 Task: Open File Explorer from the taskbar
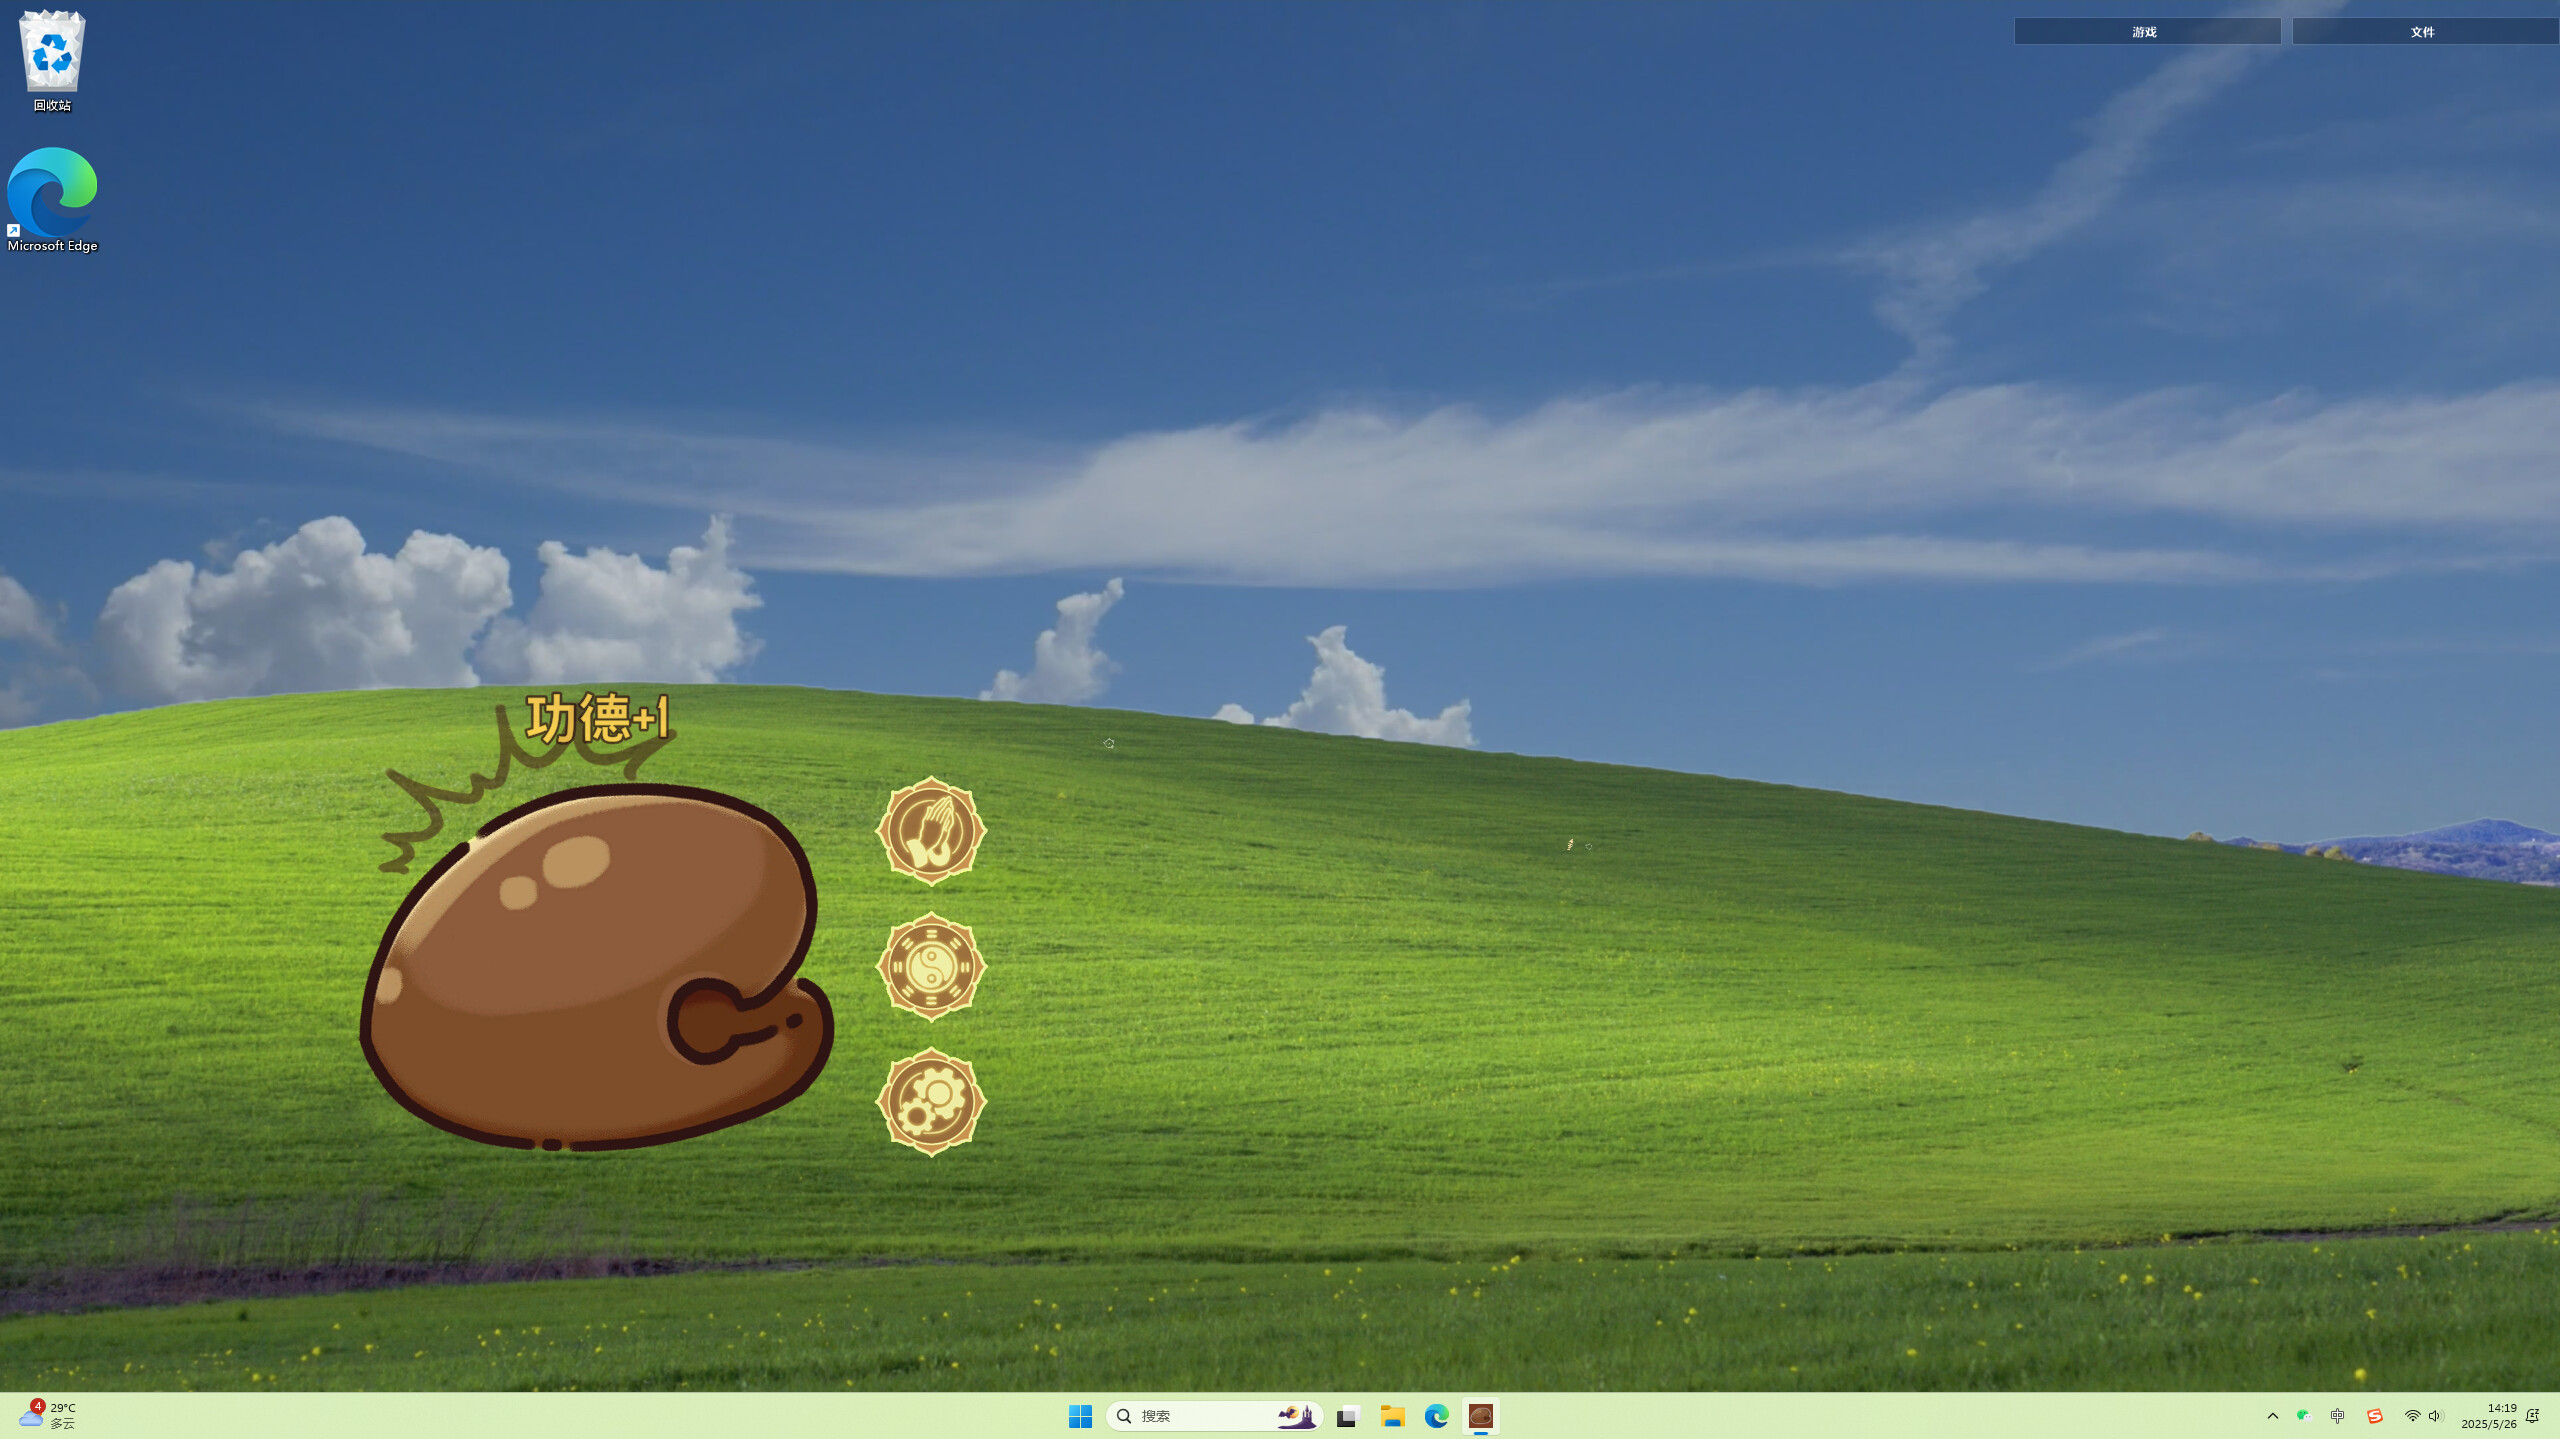coord(1392,1416)
